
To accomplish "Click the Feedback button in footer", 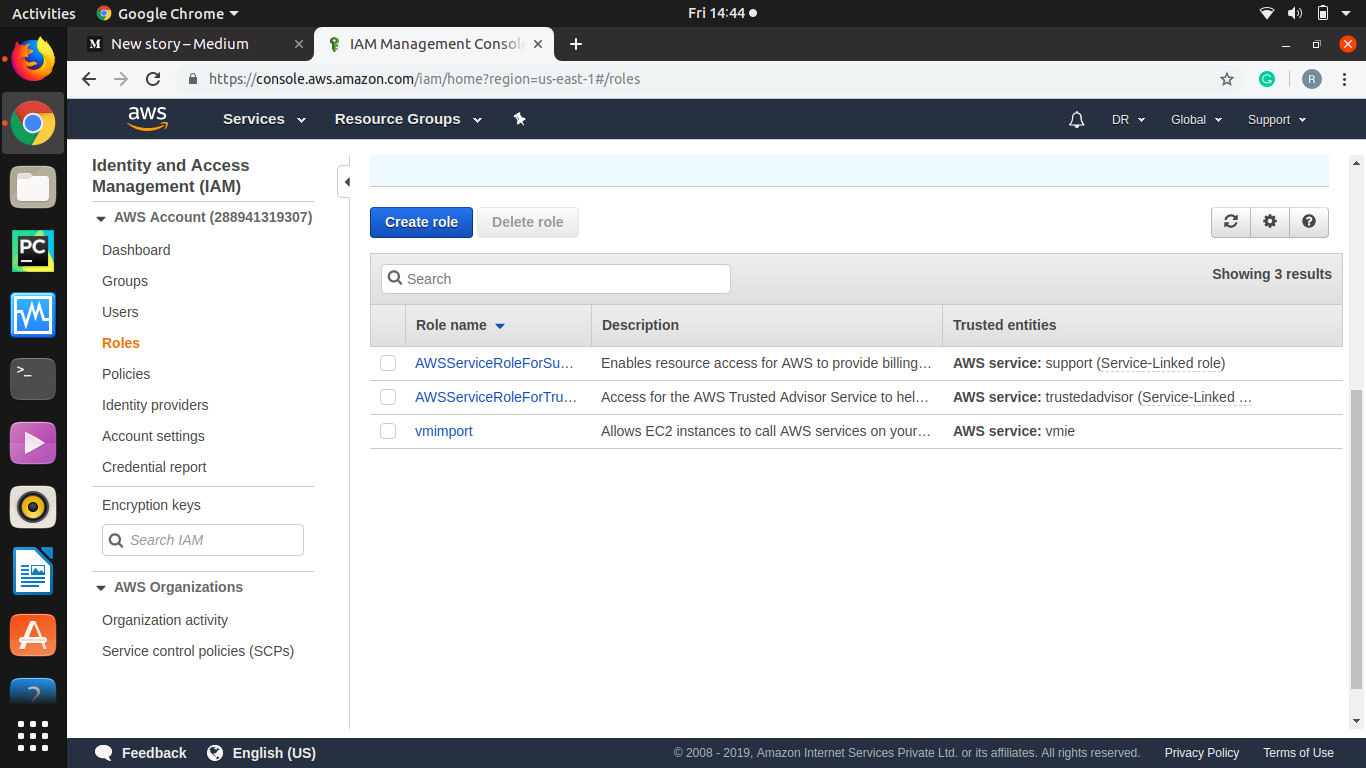I will [x=140, y=753].
